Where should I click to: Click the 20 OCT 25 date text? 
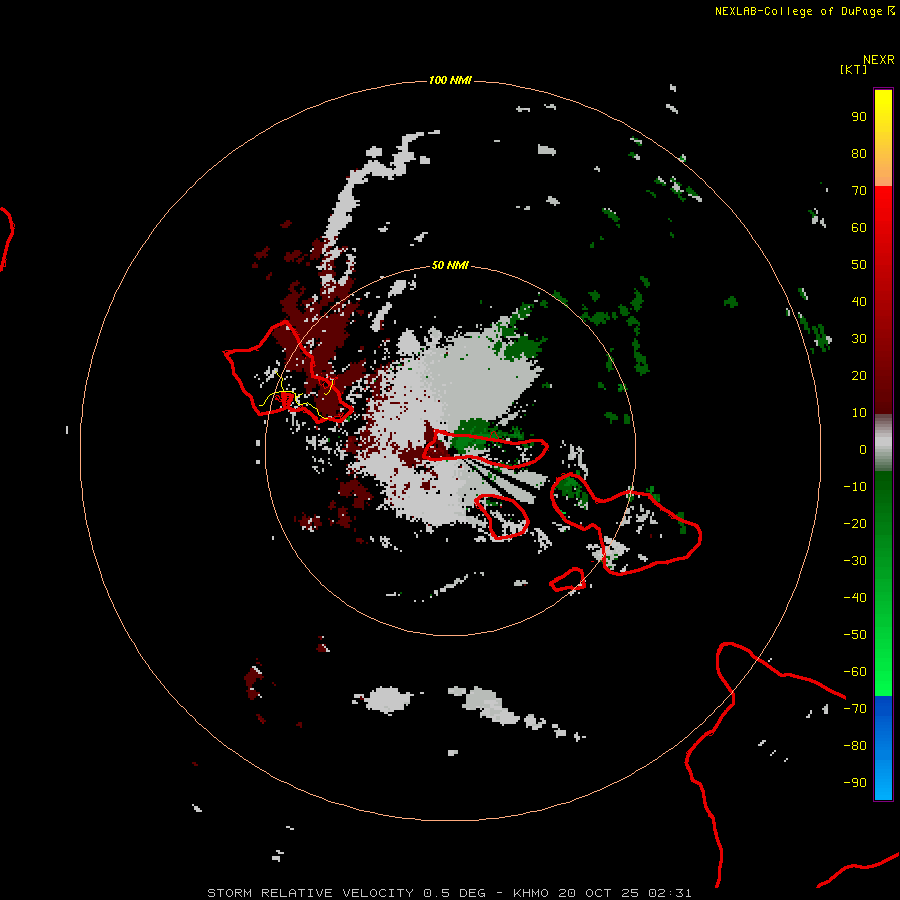point(599,893)
